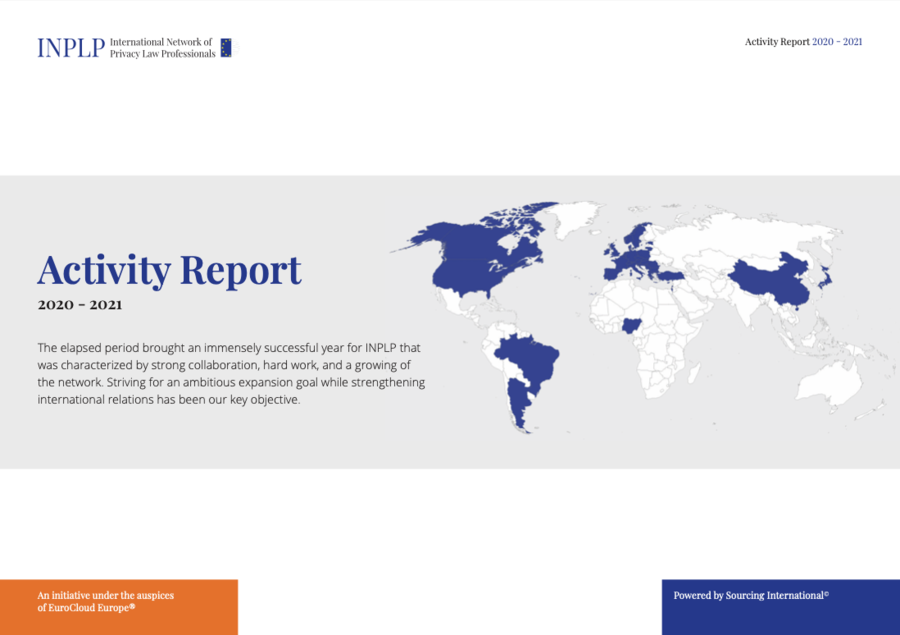The width and height of the screenshot is (900, 635).
Task: Select Japan on the world map
Action: point(827,277)
